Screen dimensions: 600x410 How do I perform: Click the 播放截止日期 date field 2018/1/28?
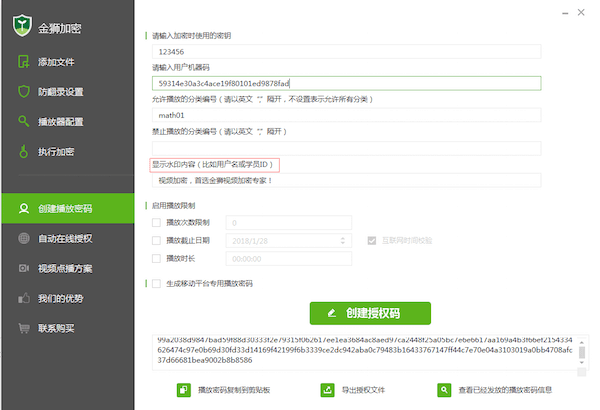pos(289,240)
